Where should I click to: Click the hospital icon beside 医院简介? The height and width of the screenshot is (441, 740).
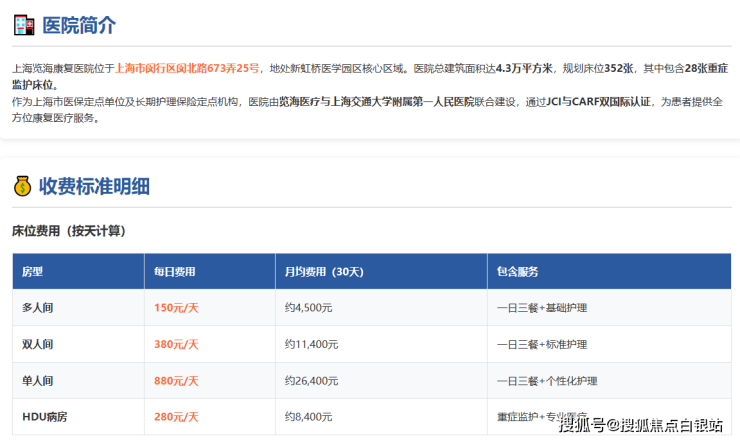click(22, 26)
